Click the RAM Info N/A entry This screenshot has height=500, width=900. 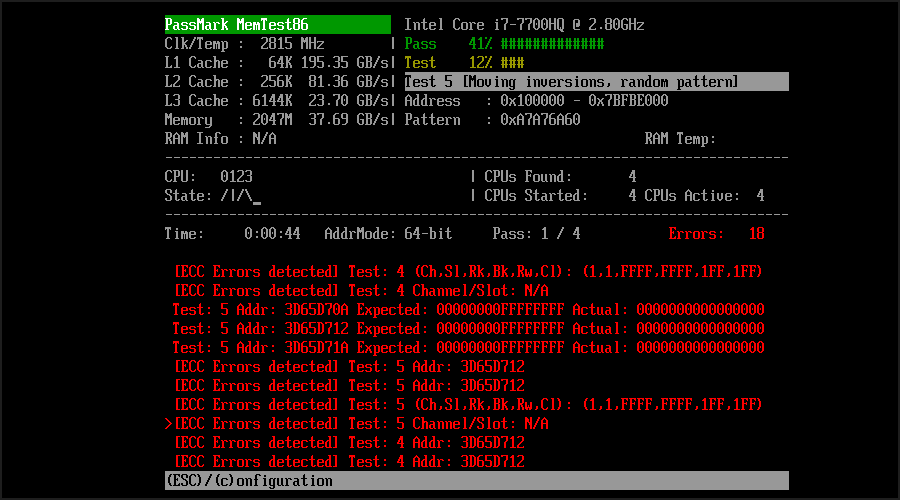[x=220, y=138]
